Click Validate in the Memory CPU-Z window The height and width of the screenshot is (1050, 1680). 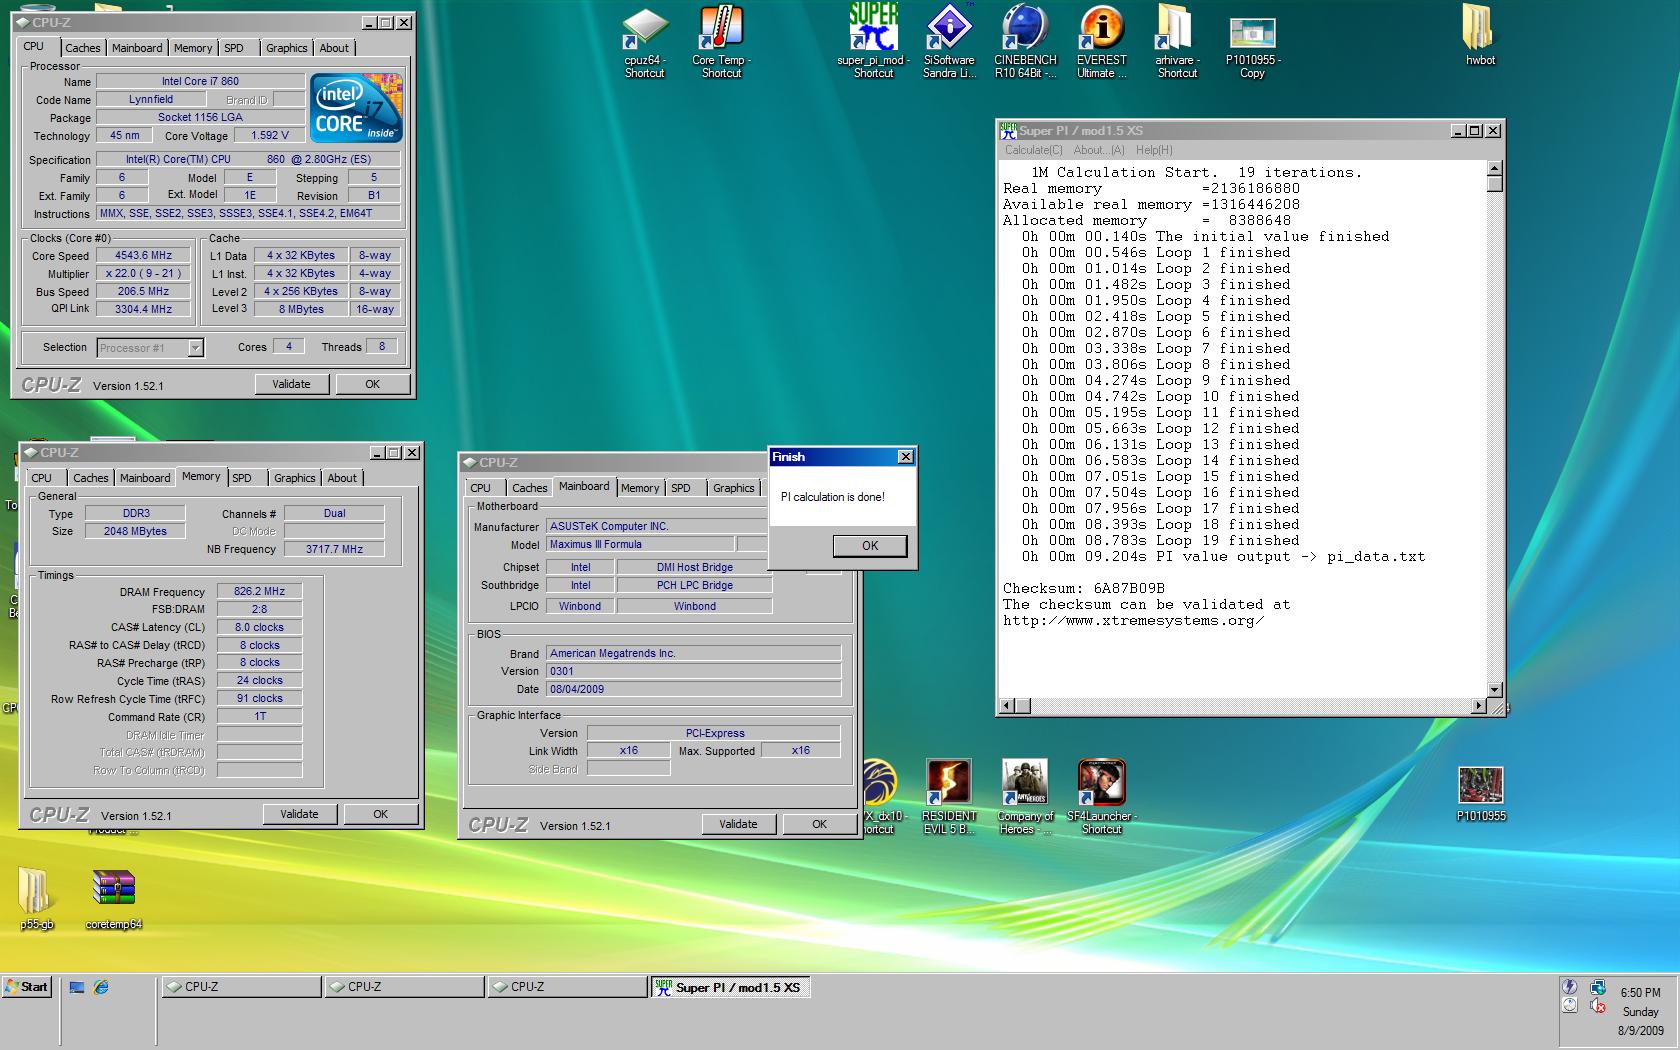(x=299, y=814)
